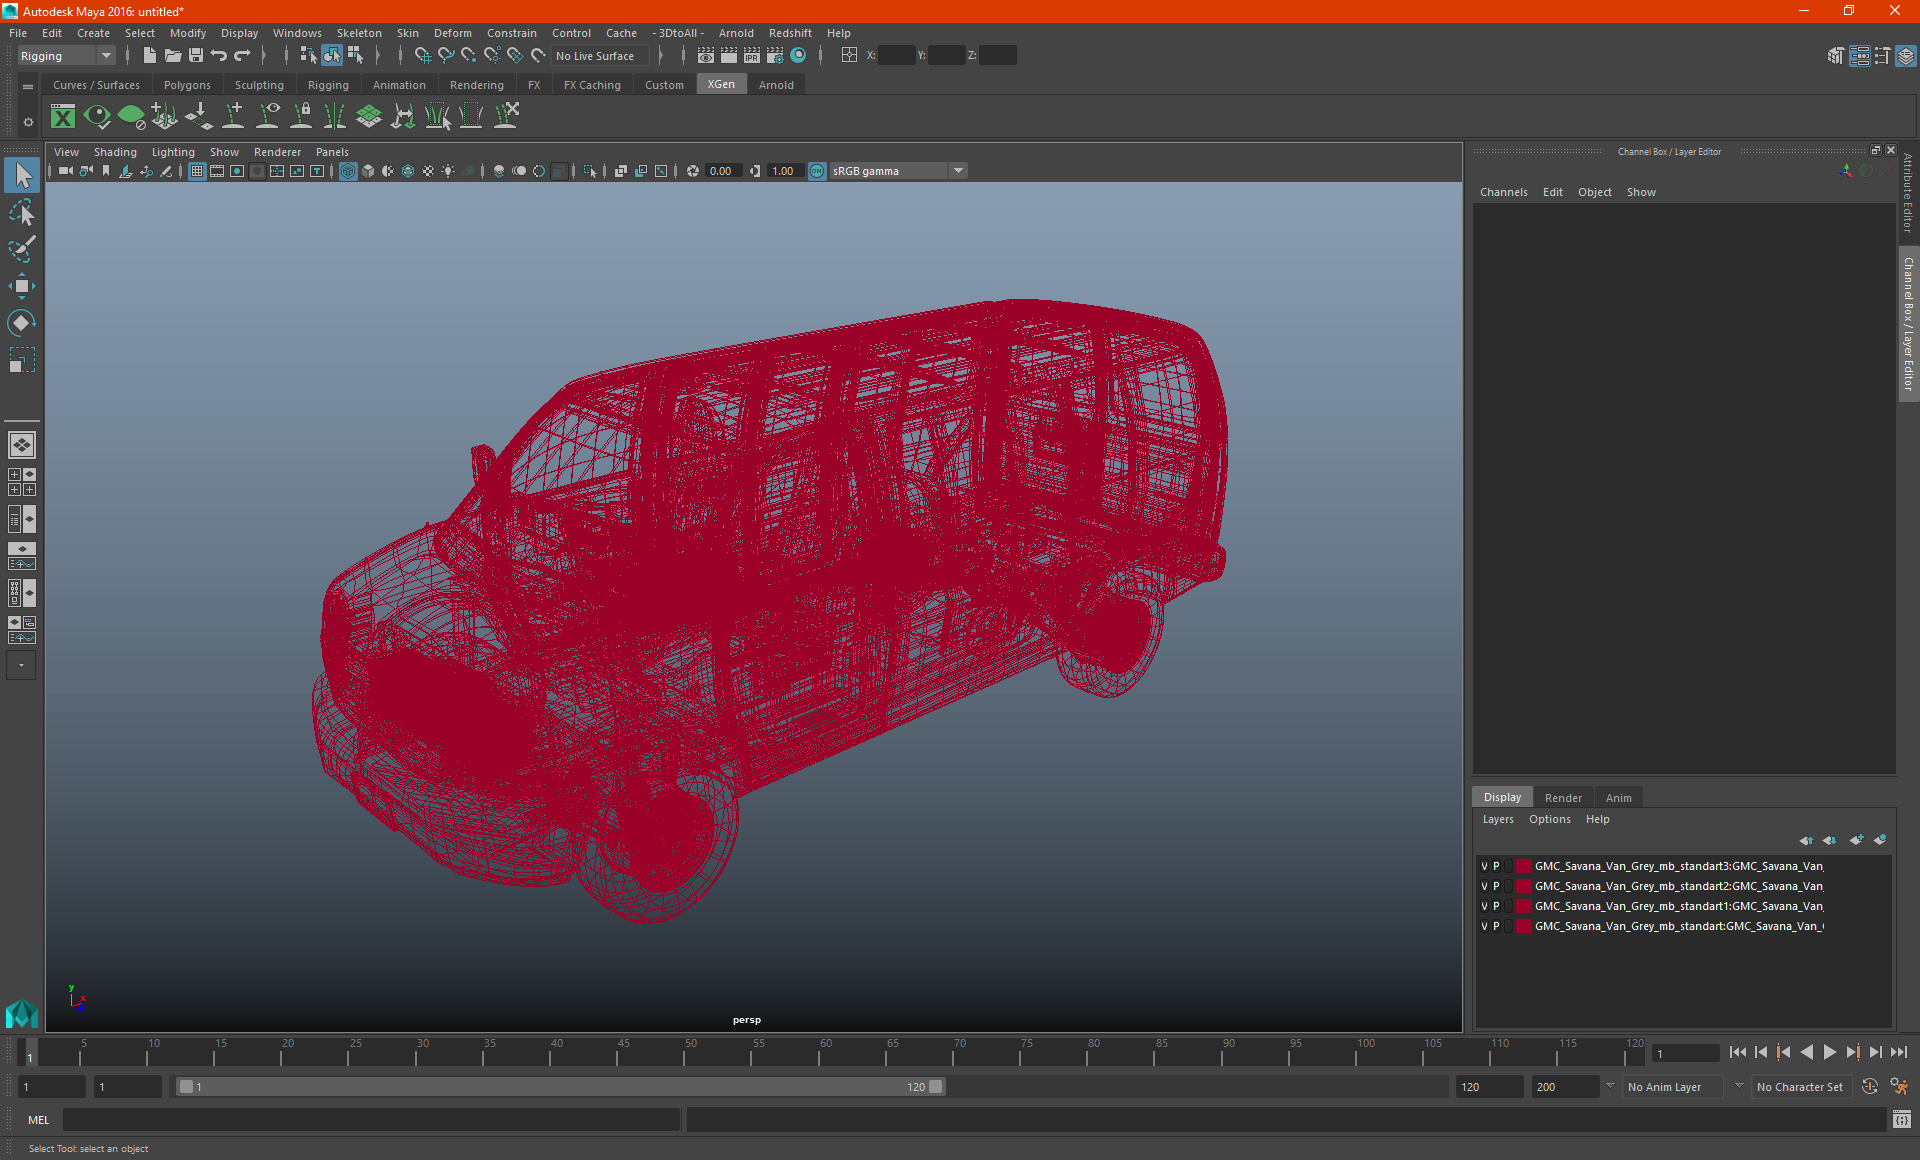Switch to the Polygons shelf tab
The height and width of the screenshot is (1160, 1920).
tap(187, 85)
